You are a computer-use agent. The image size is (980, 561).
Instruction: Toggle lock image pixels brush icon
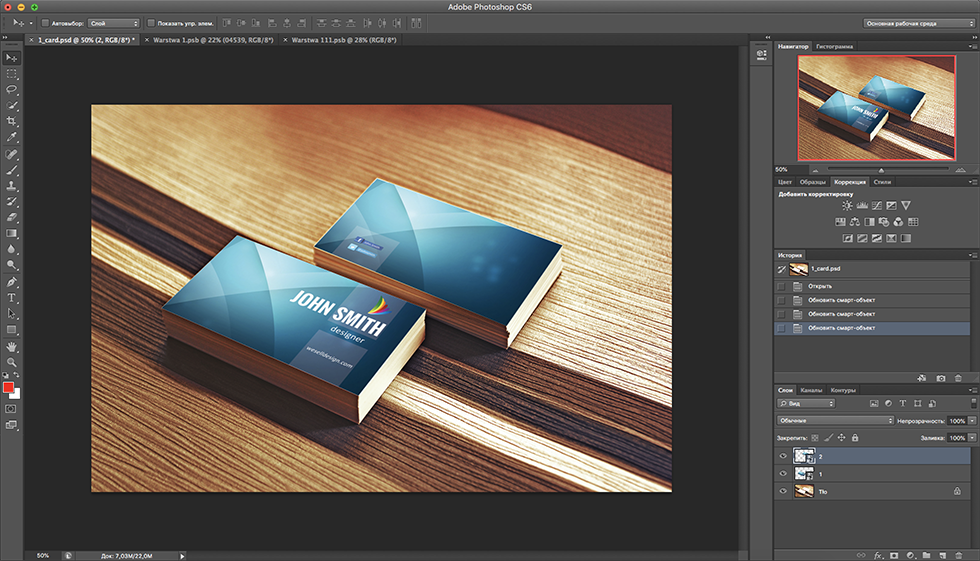click(828, 438)
